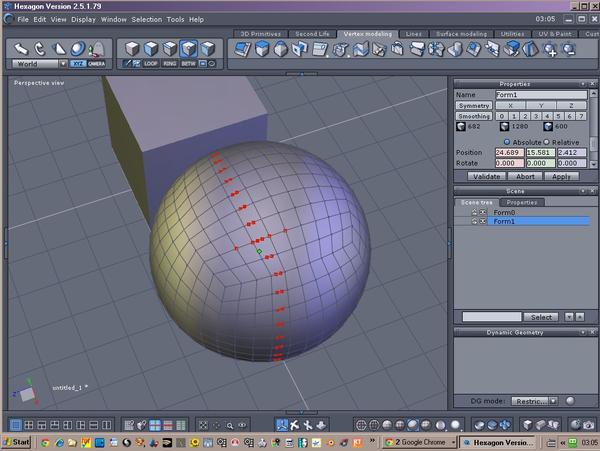The height and width of the screenshot is (451, 600).
Task: Toggle symmetry on the X axis
Action: (510, 105)
